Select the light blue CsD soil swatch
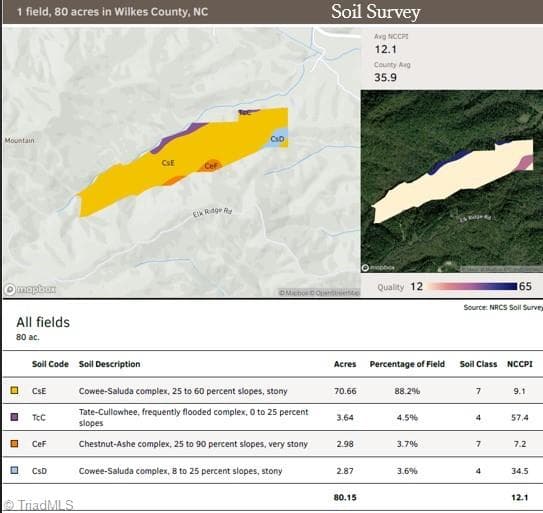Image resolution: width=543 pixels, height=513 pixels. coord(14,470)
